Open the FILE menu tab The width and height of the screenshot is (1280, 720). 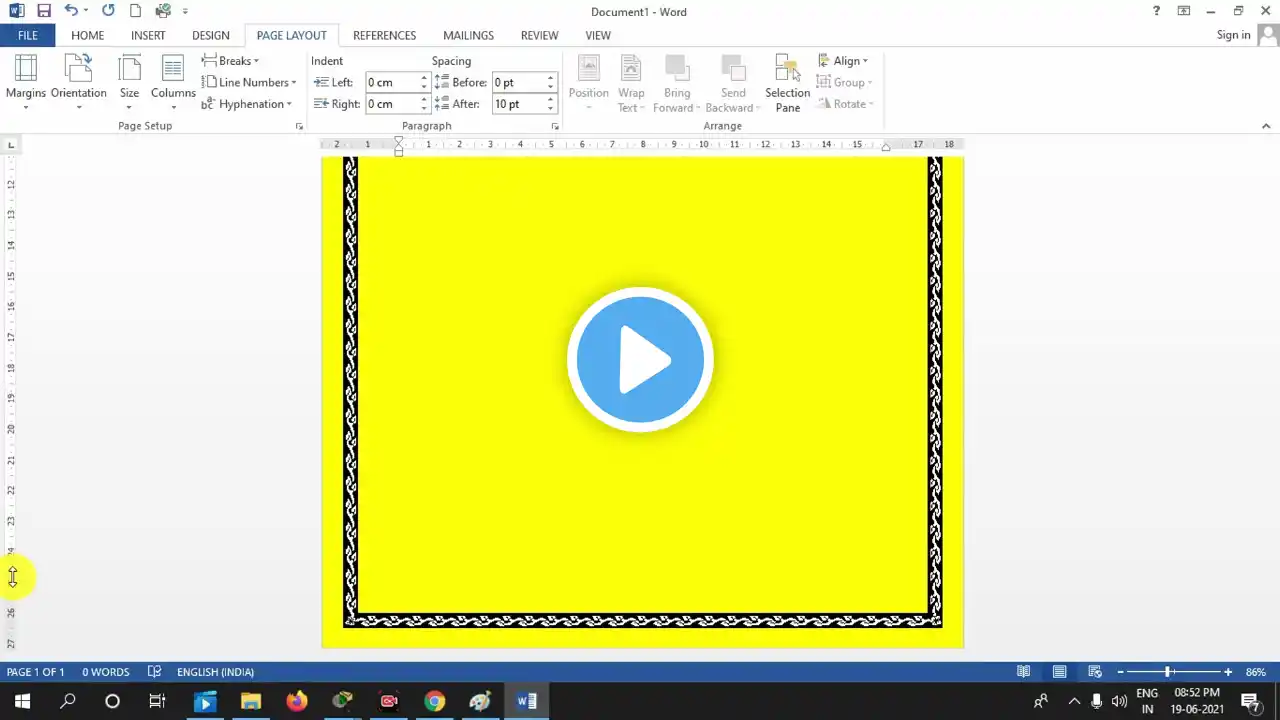27,35
